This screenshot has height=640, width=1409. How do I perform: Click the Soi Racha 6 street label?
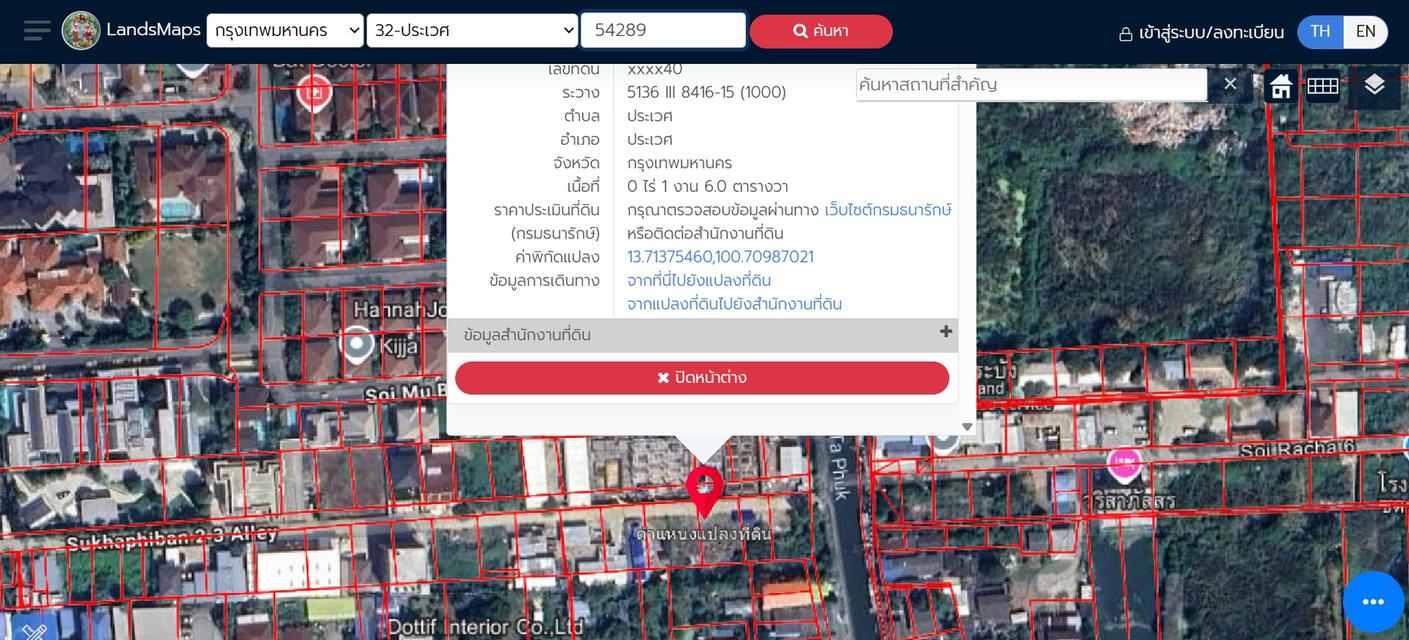coord(1297,449)
